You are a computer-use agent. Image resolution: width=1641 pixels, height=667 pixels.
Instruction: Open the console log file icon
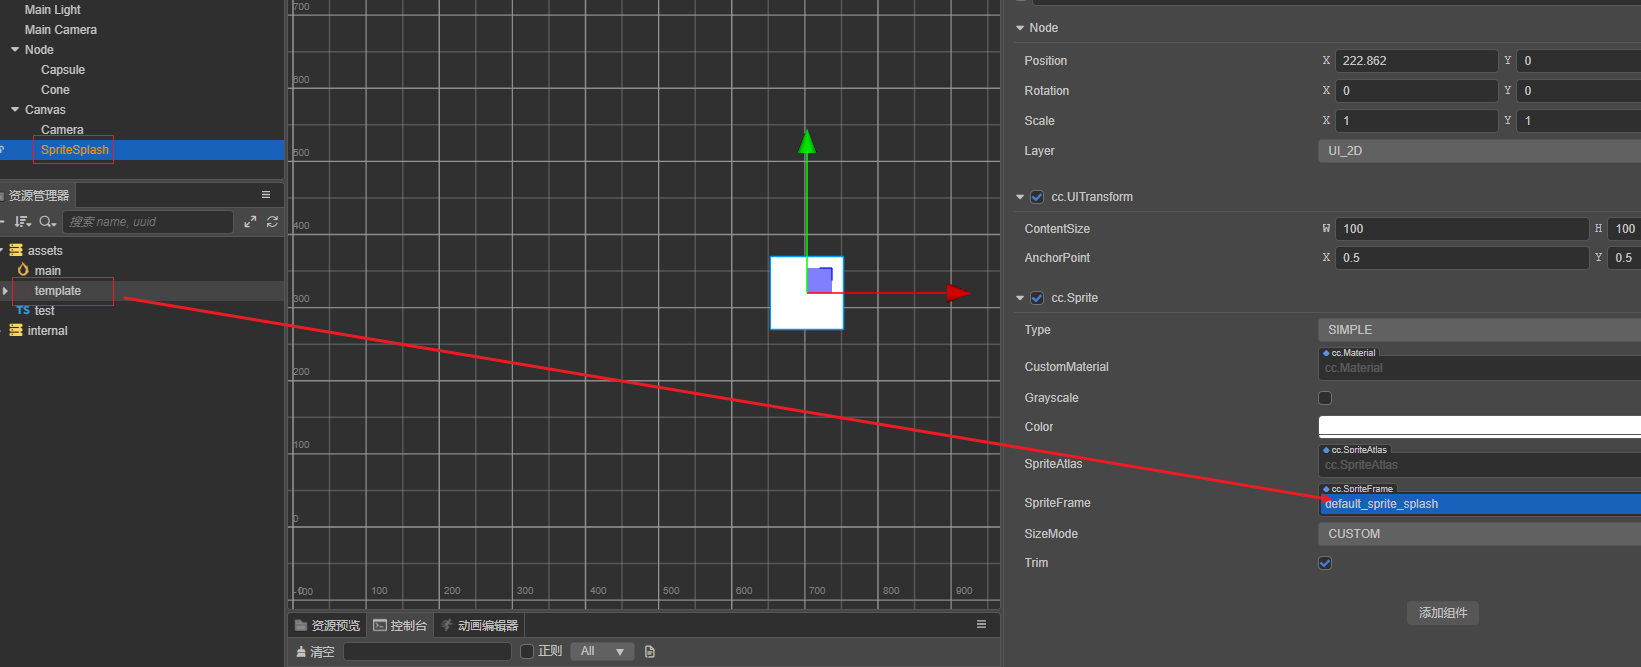(650, 652)
